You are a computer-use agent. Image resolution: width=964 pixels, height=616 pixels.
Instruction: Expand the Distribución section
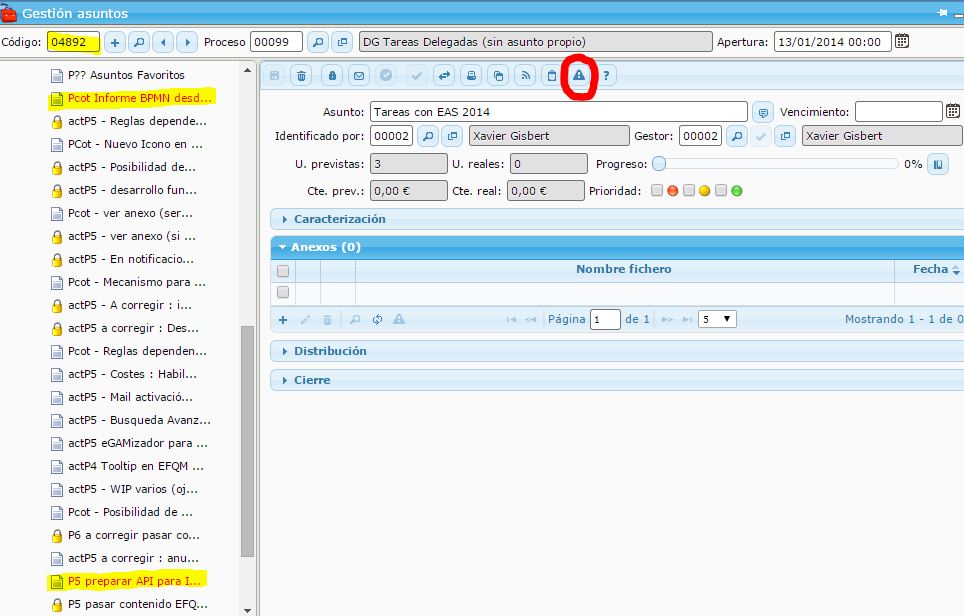tap(330, 351)
